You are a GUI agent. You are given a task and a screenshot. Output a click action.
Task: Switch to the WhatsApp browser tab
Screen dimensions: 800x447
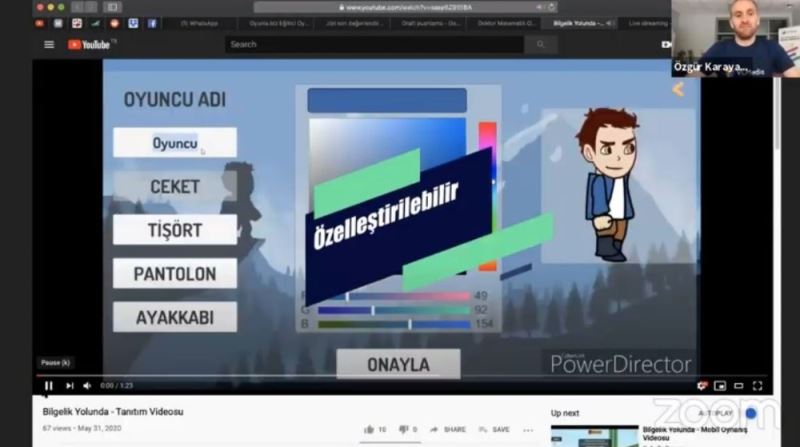click(x=203, y=23)
